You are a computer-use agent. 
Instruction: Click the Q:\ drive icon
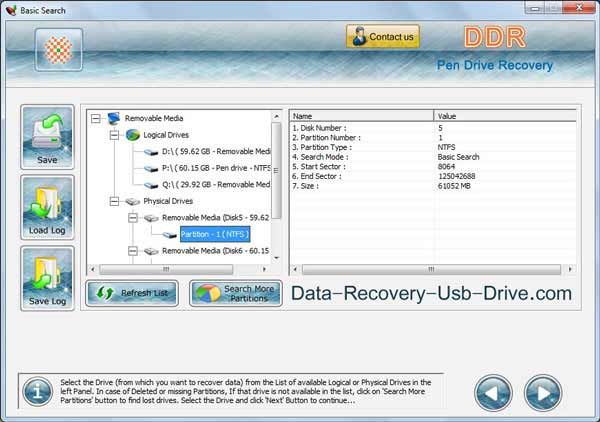(x=151, y=185)
